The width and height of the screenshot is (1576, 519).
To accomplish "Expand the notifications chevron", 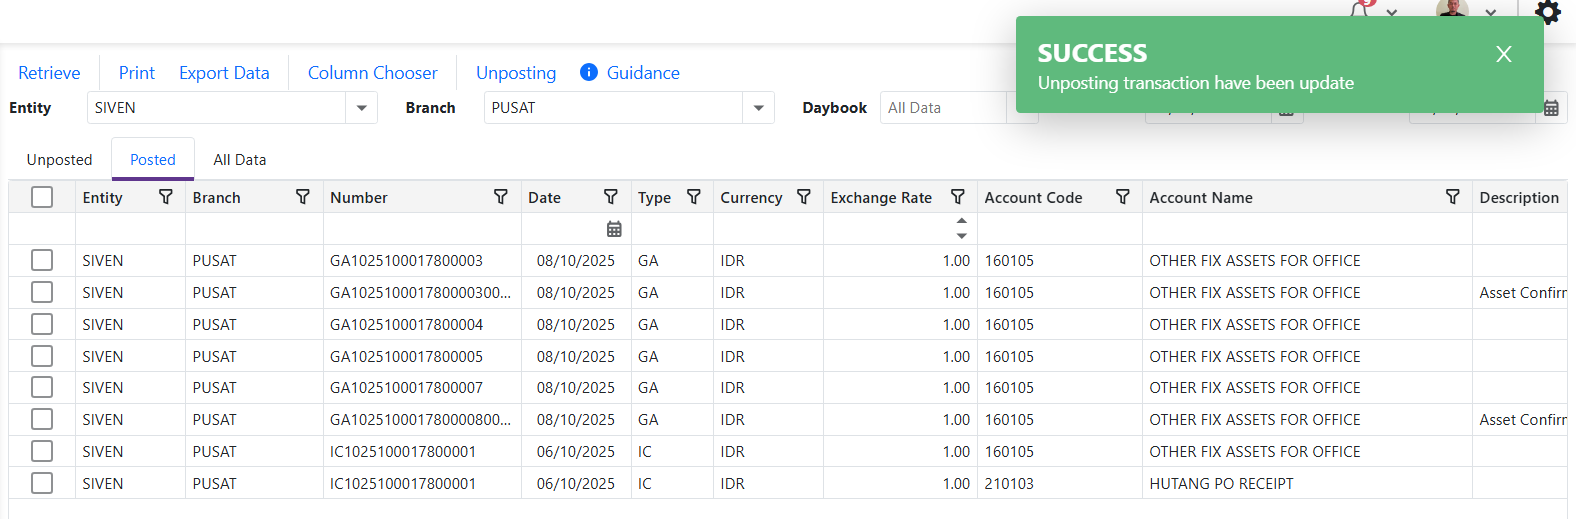I will [1391, 13].
